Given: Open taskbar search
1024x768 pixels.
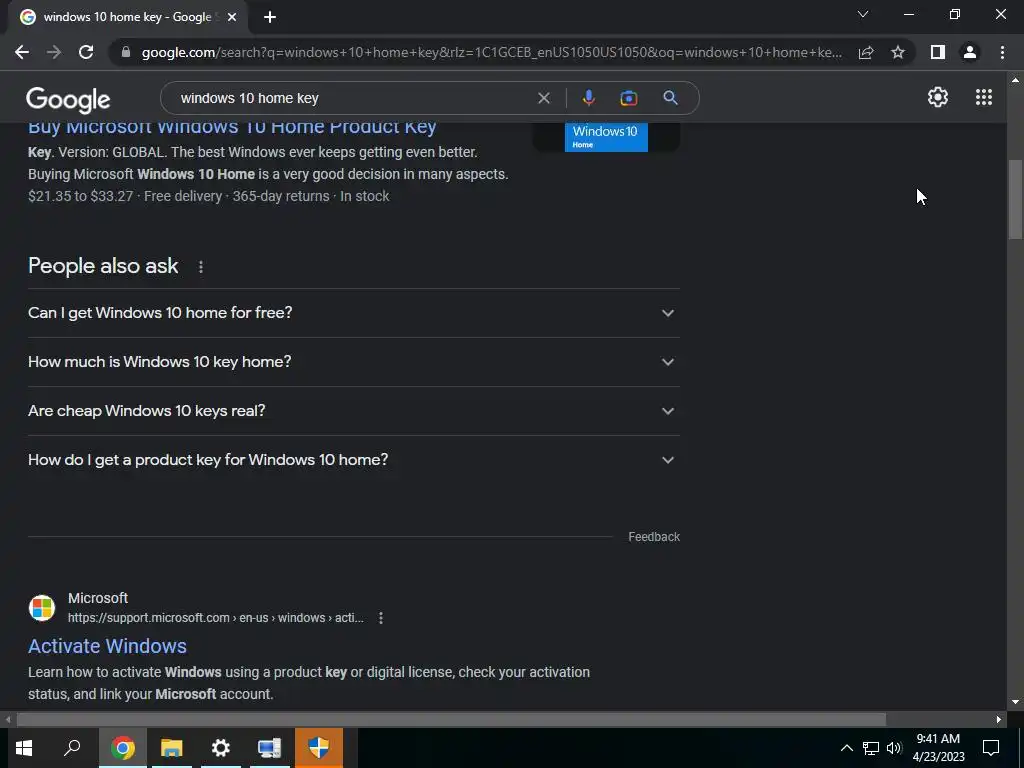Looking at the screenshot, I should point(72,748).
